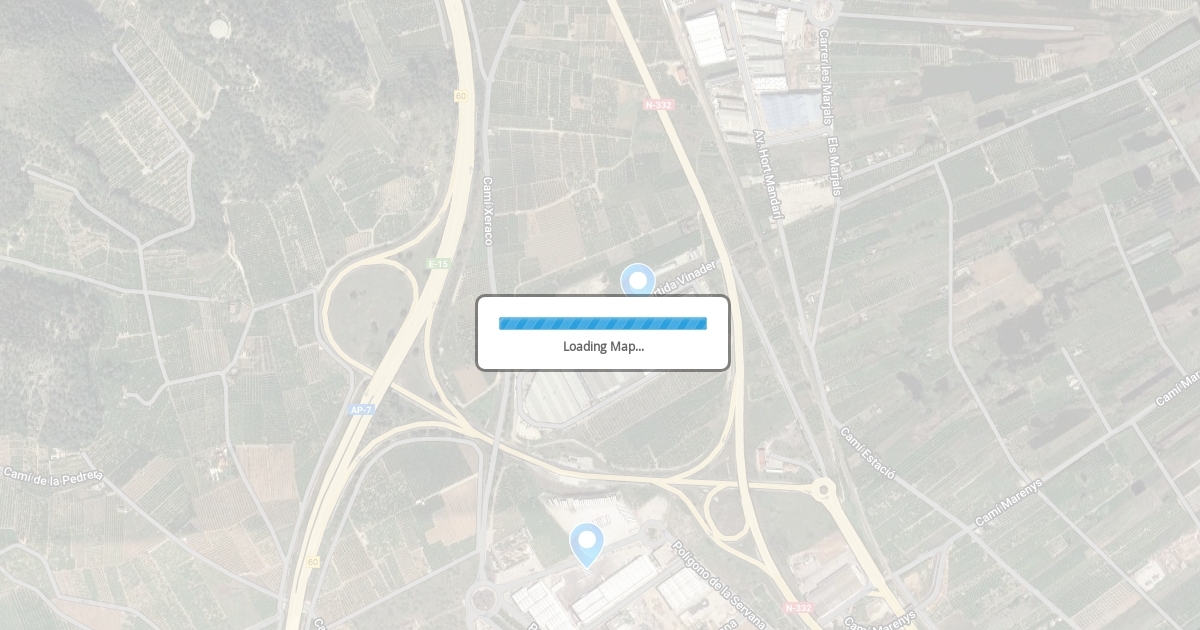This screenshot has height=630, width=1200.
Task: Click the E-15 route shield label
Action: click(x=438, y=264)
